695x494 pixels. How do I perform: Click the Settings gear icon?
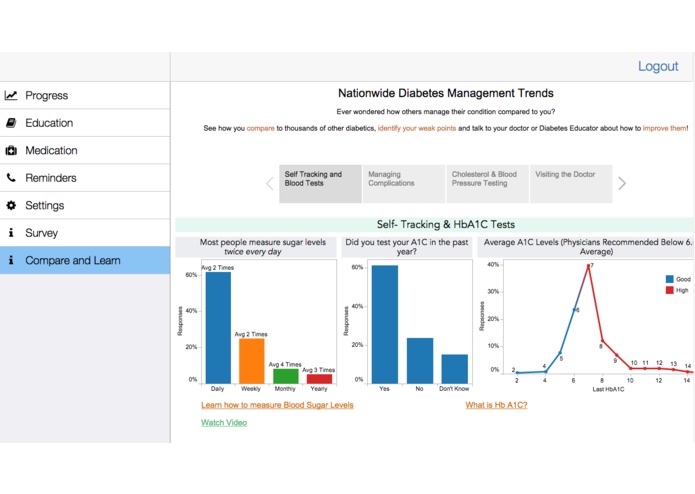point(11,205)
